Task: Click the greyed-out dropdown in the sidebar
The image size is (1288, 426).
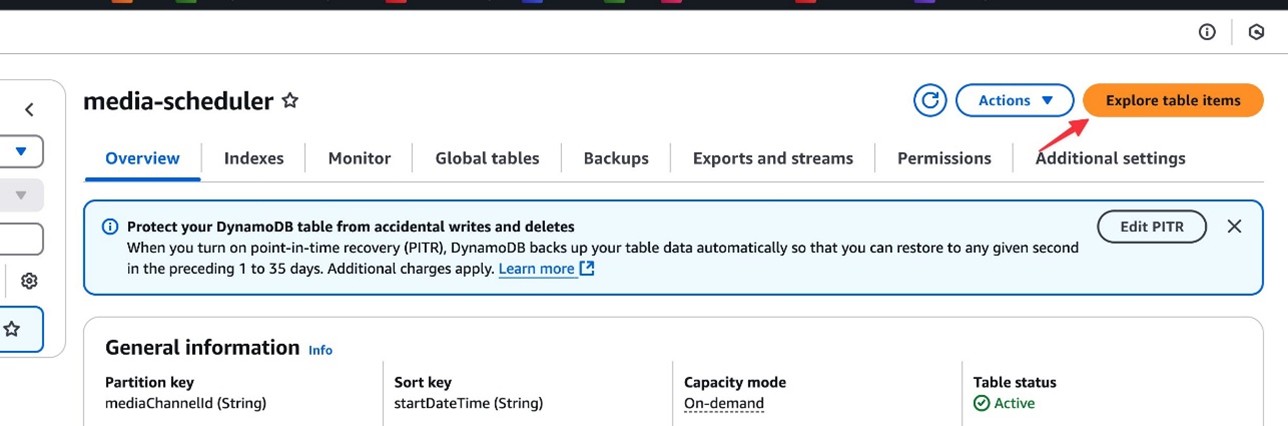Action: tap(20, 195)
